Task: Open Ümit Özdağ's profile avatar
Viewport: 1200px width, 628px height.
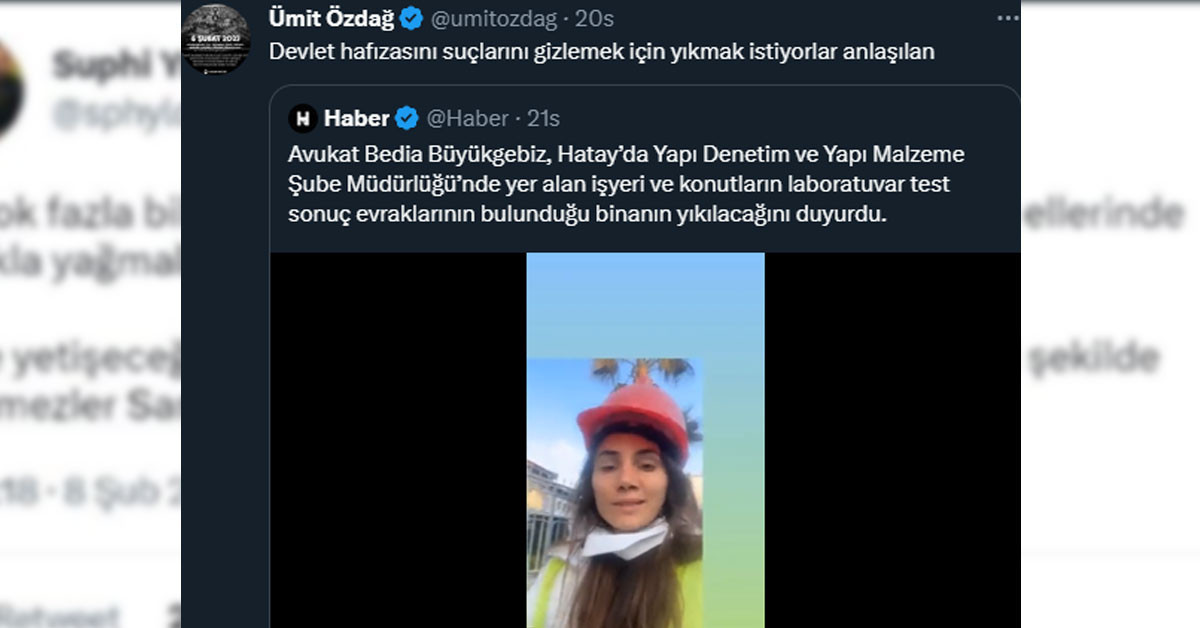Action: (215, 38)
